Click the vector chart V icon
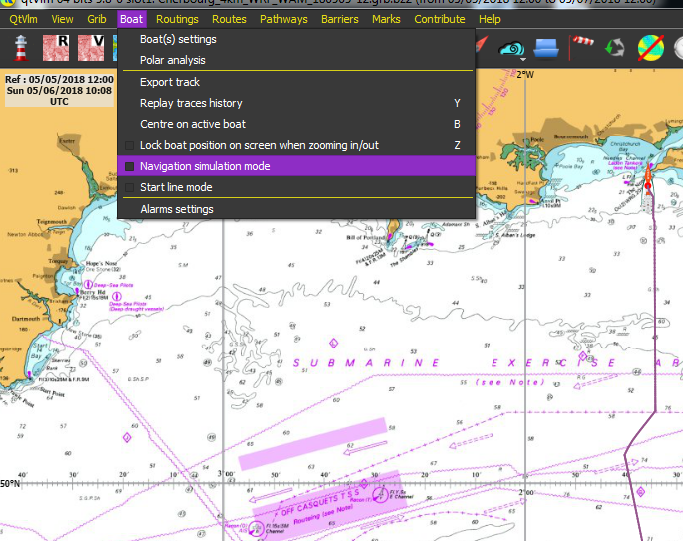The image size is (683, 541). [92, 48]
